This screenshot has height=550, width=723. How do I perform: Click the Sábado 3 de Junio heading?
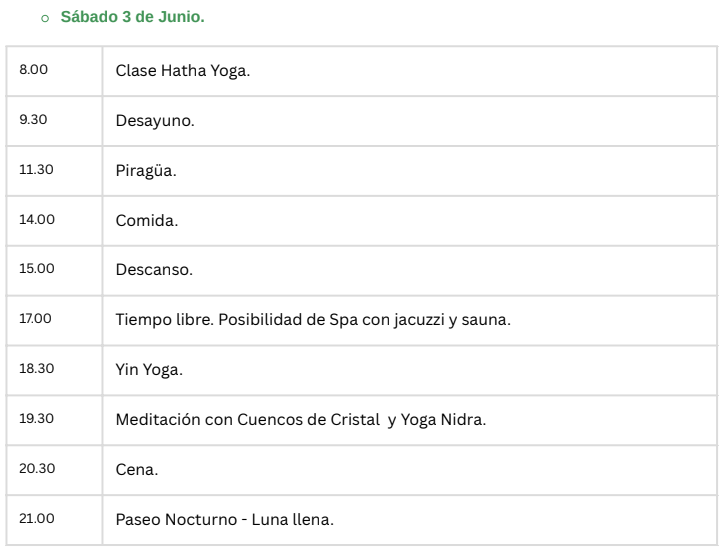132,17
